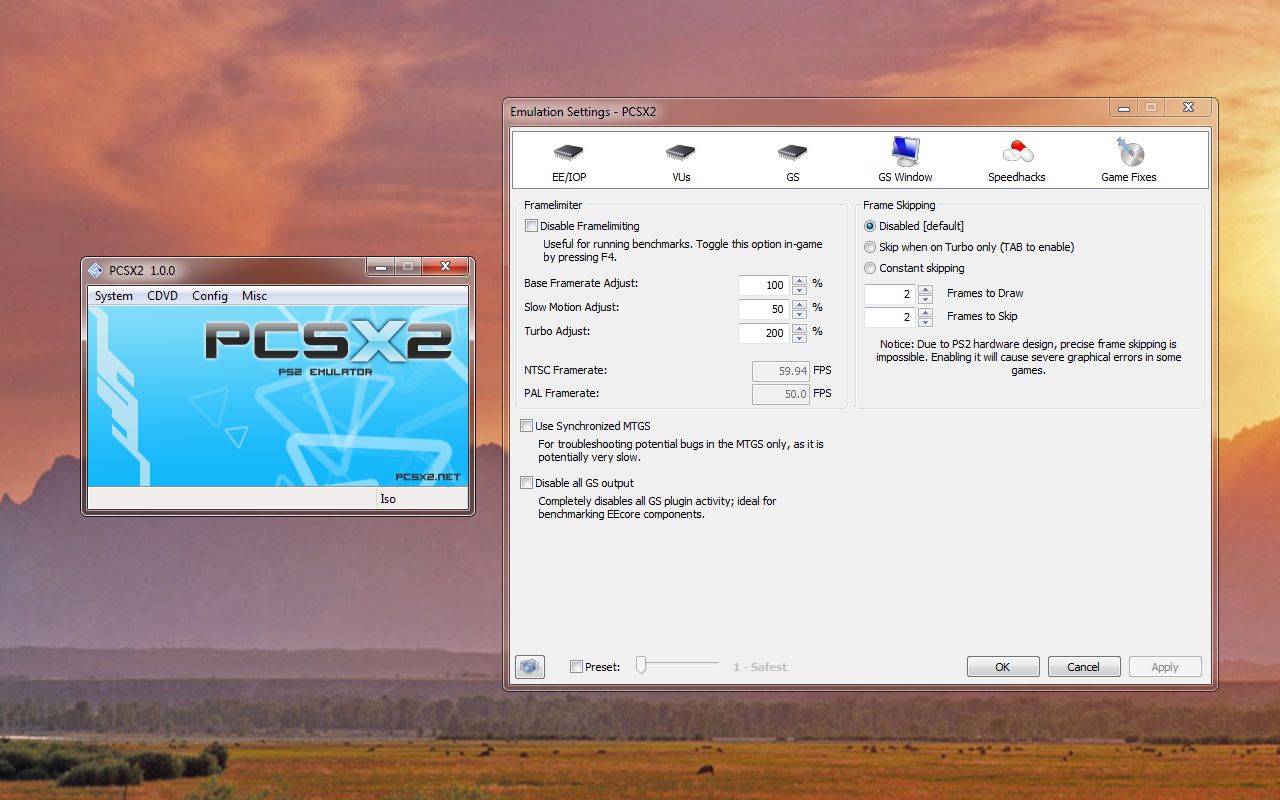Screen dimensions: 1280x800
Task: Increase Slow Motion Adjust value
Action: pyautogui.click(x=799, y=304)
